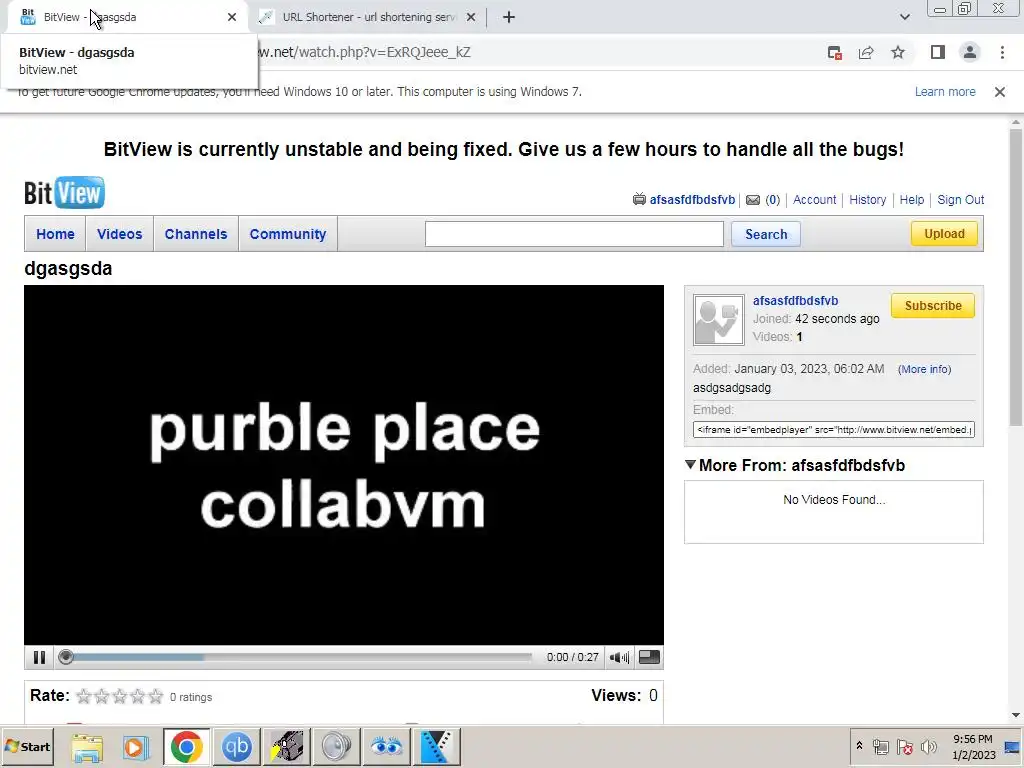Open the film camera taskbar app
Screen dimensions: 1024x768
click(287, 747)
